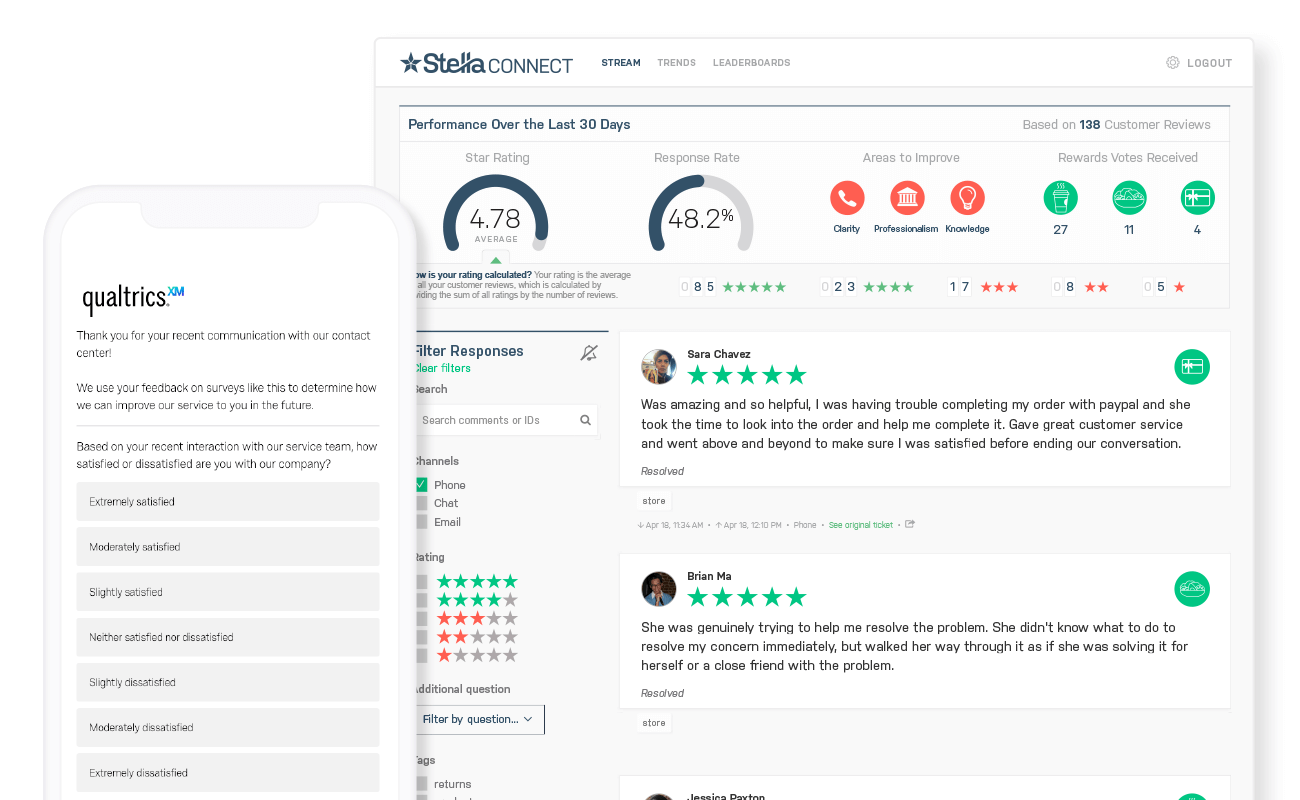The width and height of the screenshot is (1300, 800).
Task: Click Sara Chavez's avatar photo
Action: (659, 367)
